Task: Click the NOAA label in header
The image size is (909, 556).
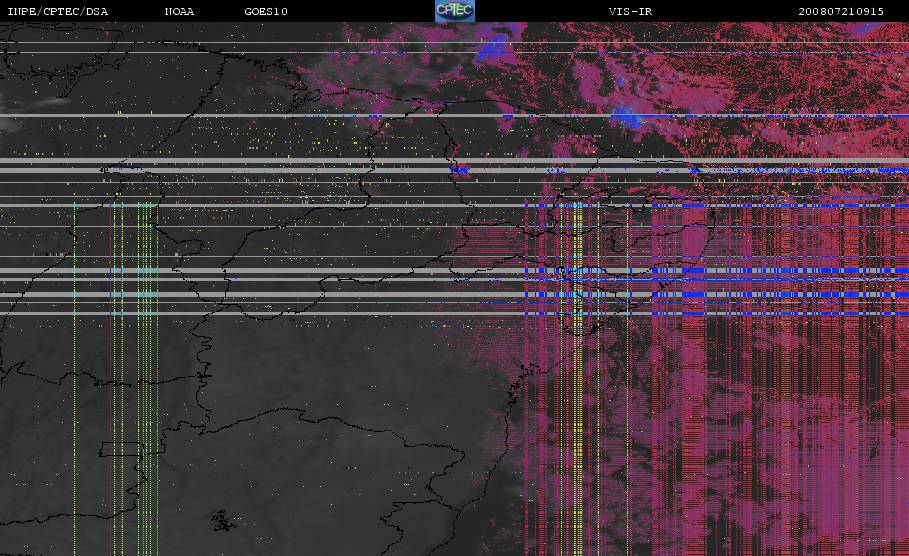Action: coord(179,12)
